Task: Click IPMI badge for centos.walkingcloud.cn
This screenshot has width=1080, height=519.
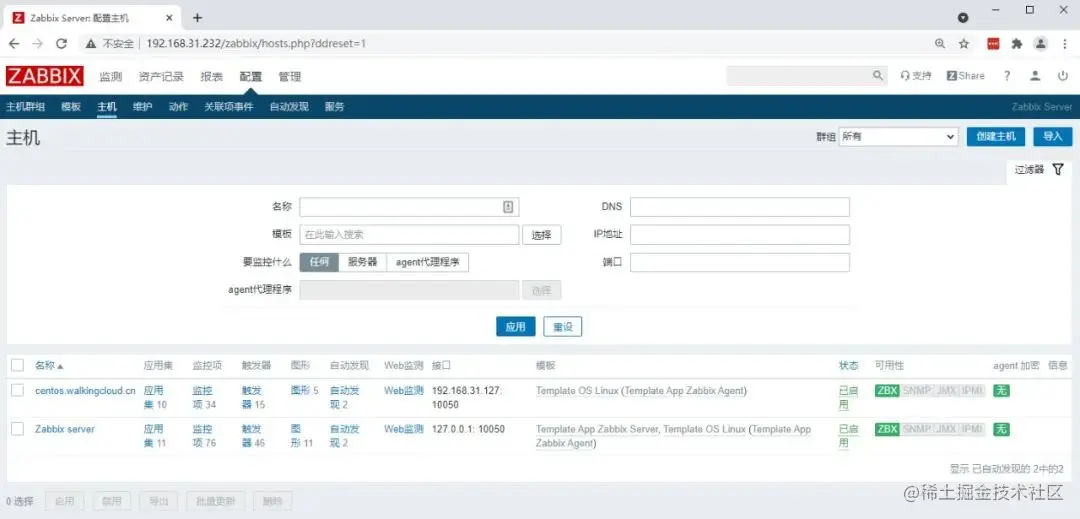Action: pyautogui.click(x=973, y=390)
